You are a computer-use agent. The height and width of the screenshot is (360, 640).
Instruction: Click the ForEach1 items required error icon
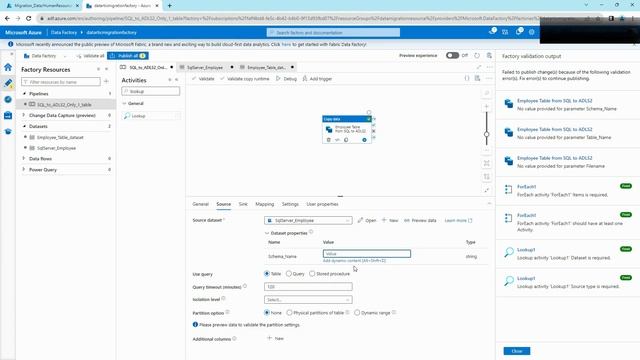(x=508, y=189)
